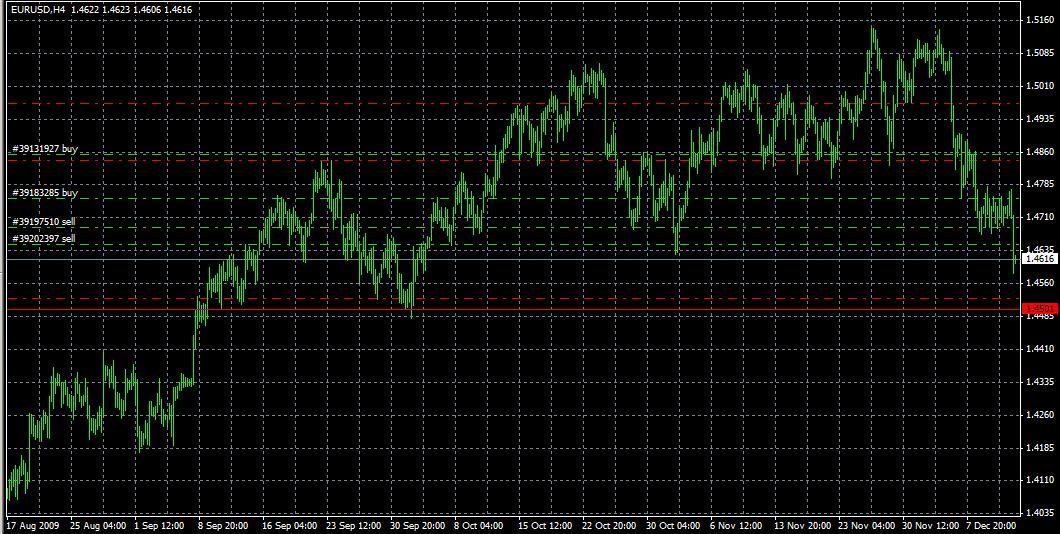Screen dimensions: 1060x534
Task: Click the 1.4560 price scale label
Action: click(1038, 284)
